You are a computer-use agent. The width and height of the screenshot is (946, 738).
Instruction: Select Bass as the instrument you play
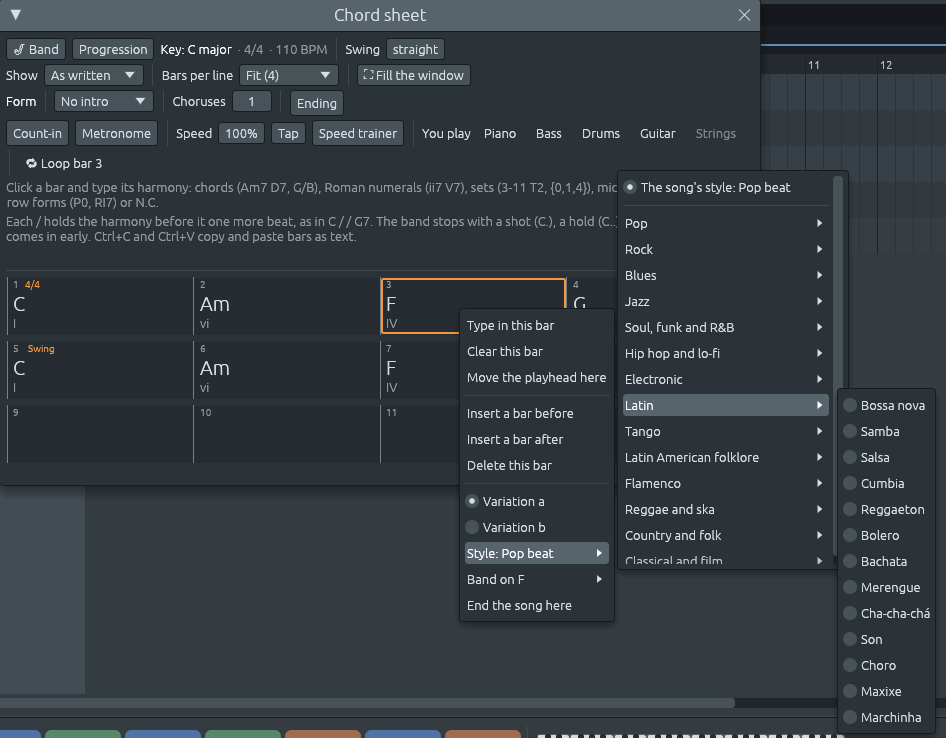[x=548, y=133]
